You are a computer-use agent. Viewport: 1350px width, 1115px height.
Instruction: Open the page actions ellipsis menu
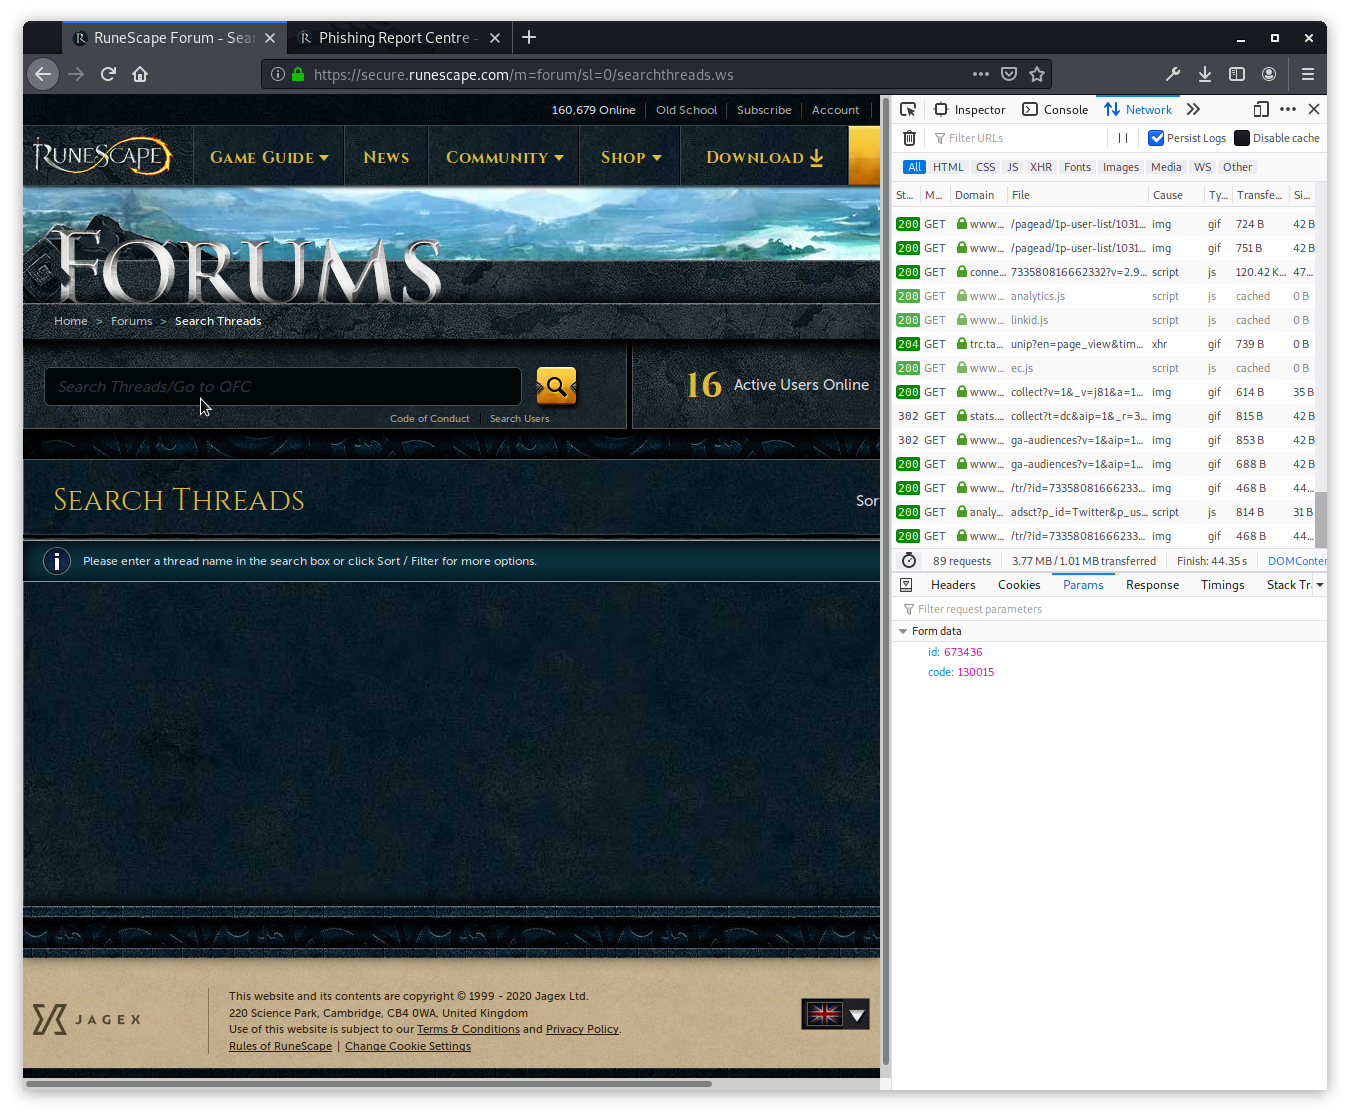coord(981,74)
